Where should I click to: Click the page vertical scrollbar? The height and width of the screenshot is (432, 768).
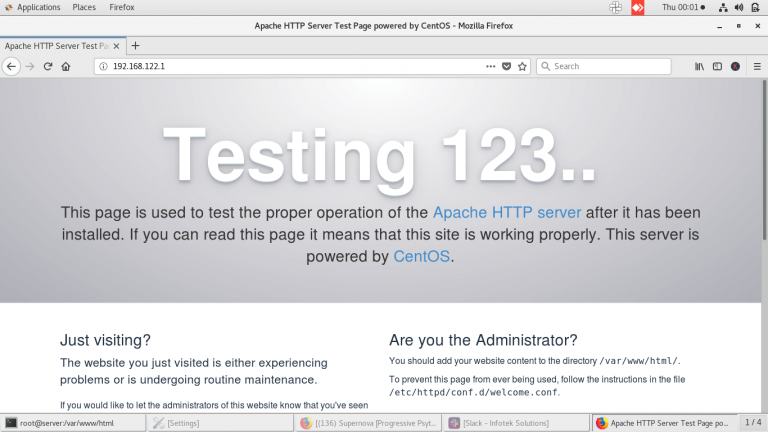[764, 162]
